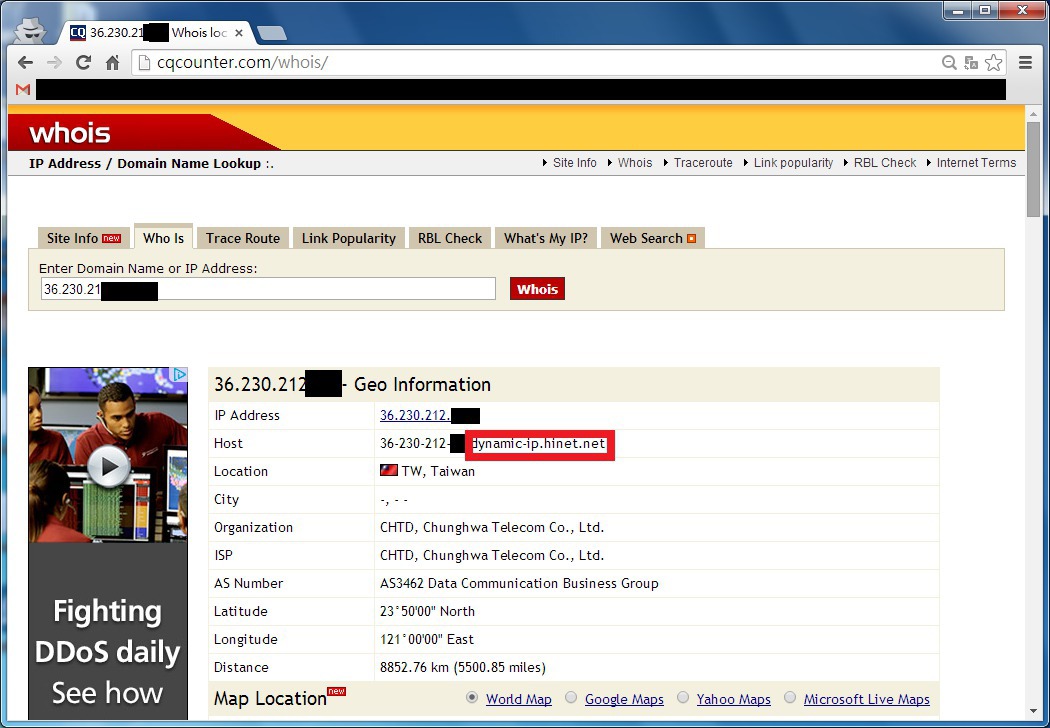This screenshot has width=1050, height=728.
Task: Click the domain name or IP input field
Action: (268, 289)
